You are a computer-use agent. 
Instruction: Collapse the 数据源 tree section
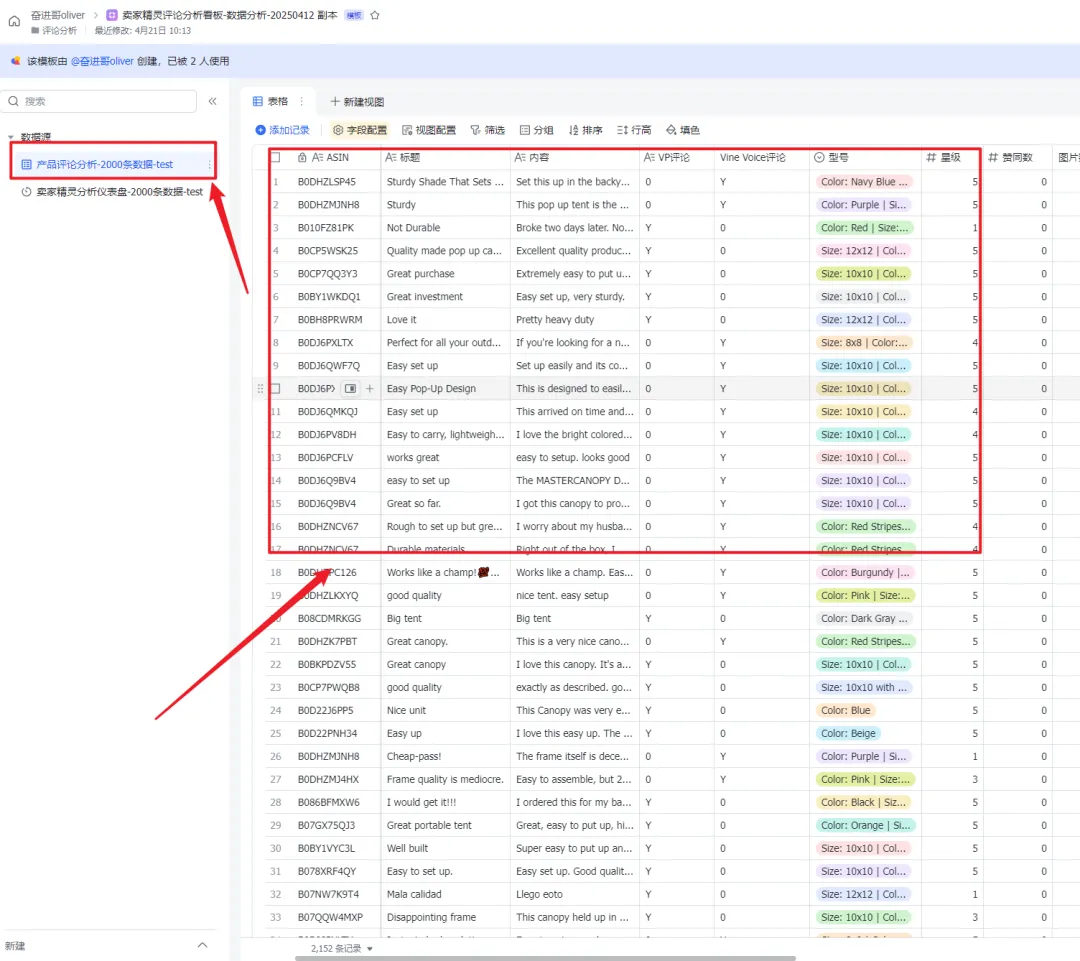(10, 137)
